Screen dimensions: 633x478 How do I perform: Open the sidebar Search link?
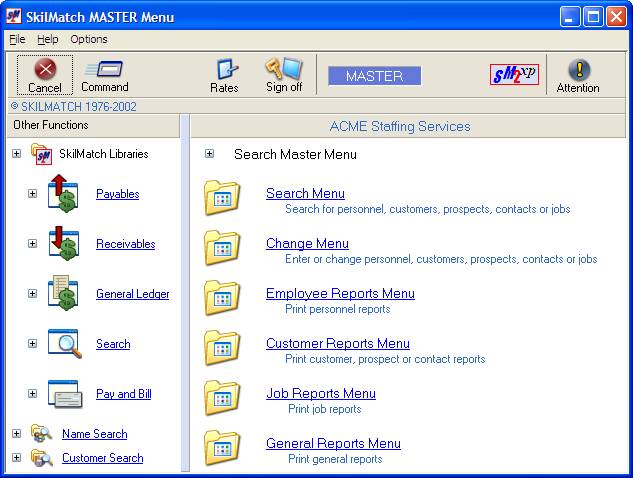click(113, 344)
